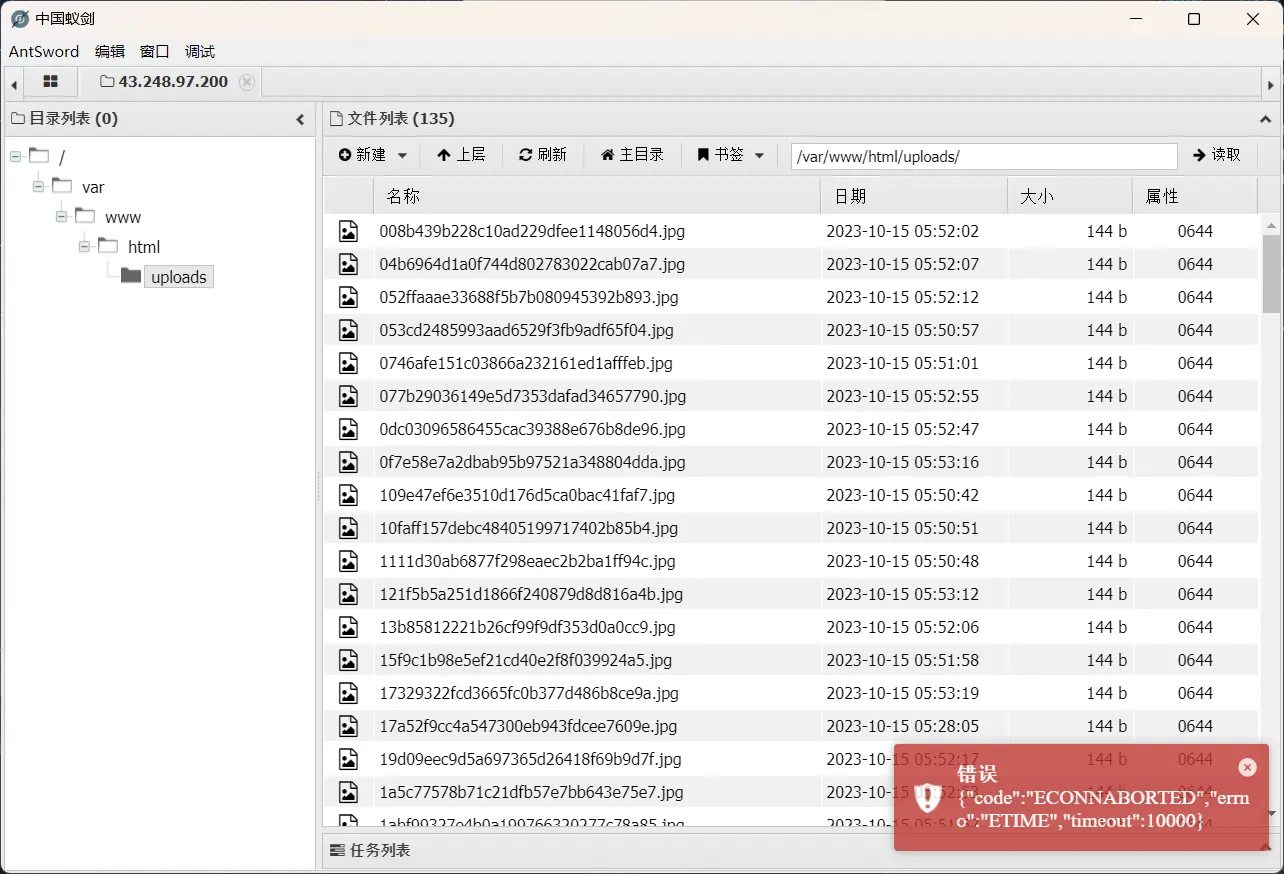Collapse the html folder tree node
1284x874 pixels.
[x=85, y=246]
